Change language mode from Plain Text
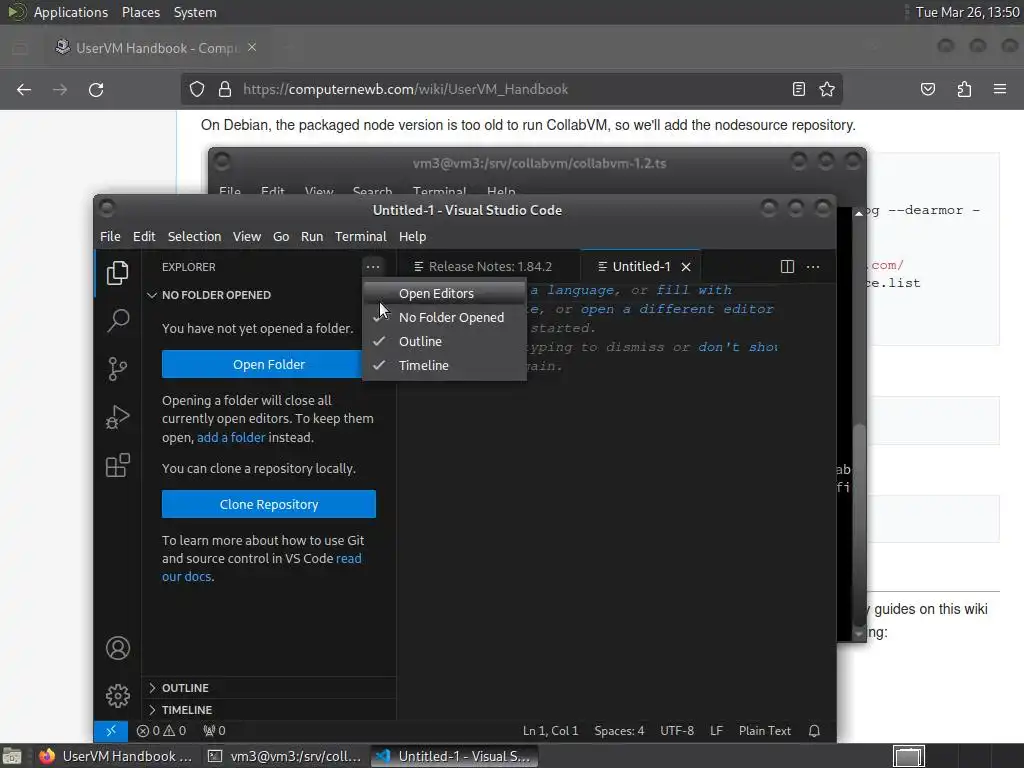The image size is (1024, 768). point(765,731)
